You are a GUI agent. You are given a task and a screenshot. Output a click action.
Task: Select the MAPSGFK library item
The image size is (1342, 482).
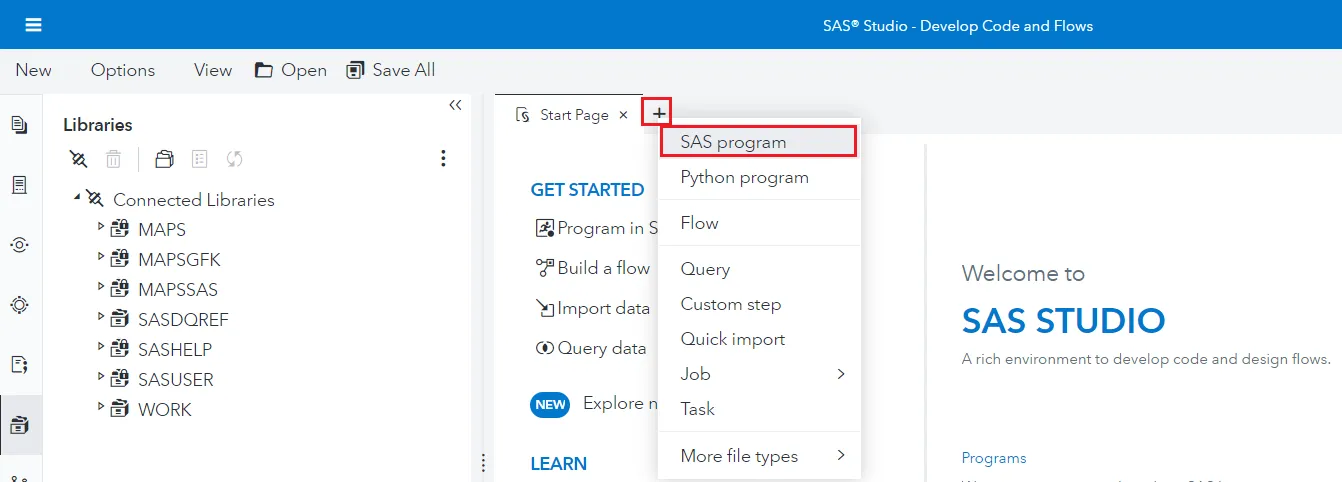click(x=179, y=260)
